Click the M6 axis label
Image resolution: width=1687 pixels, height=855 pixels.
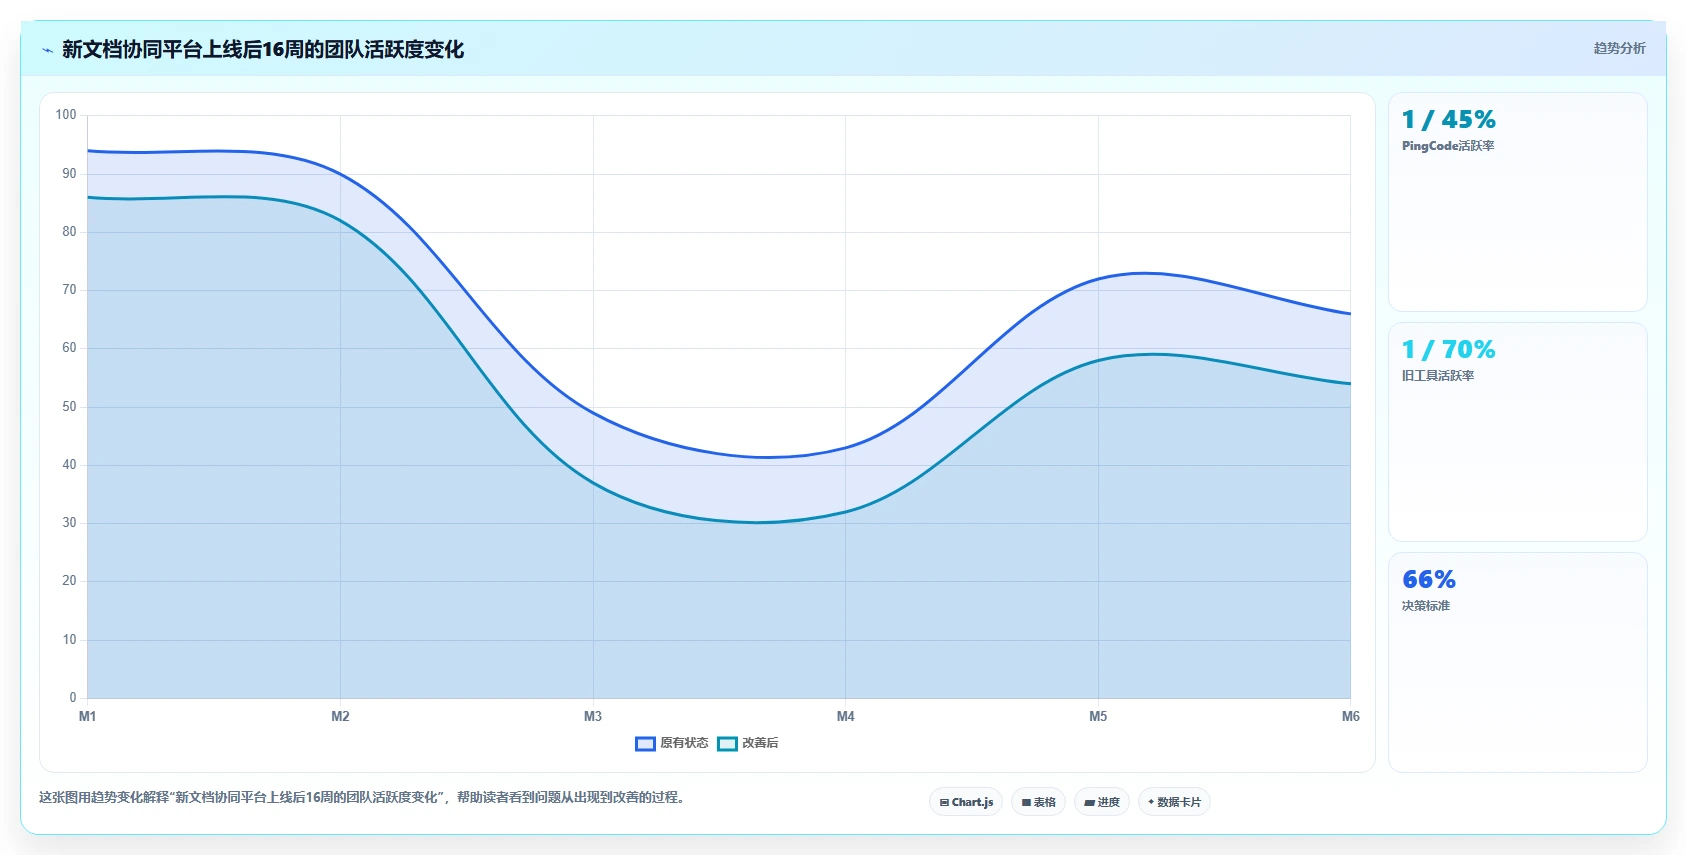1350,716
